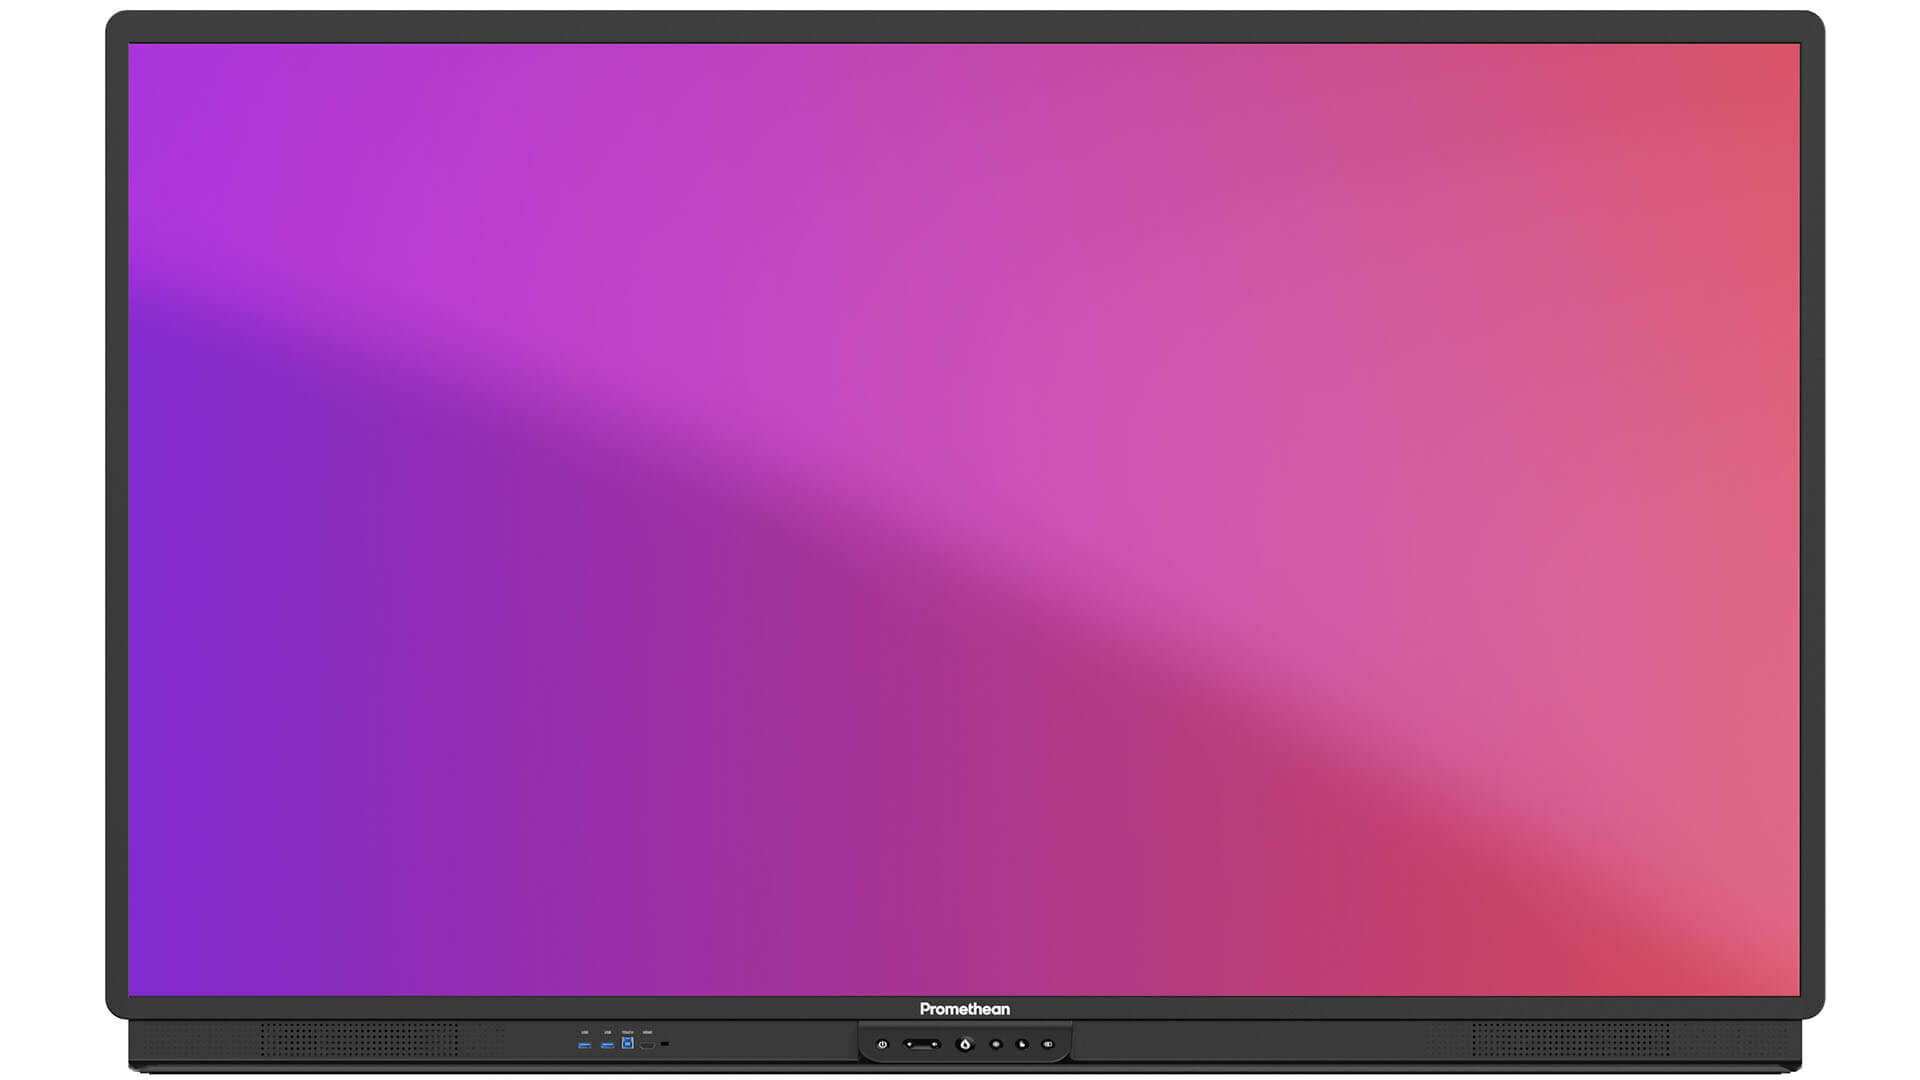Screen dimensions: 1920x1080
Task: Select the HDMI port on front panel
Action: coord(647,1045)
